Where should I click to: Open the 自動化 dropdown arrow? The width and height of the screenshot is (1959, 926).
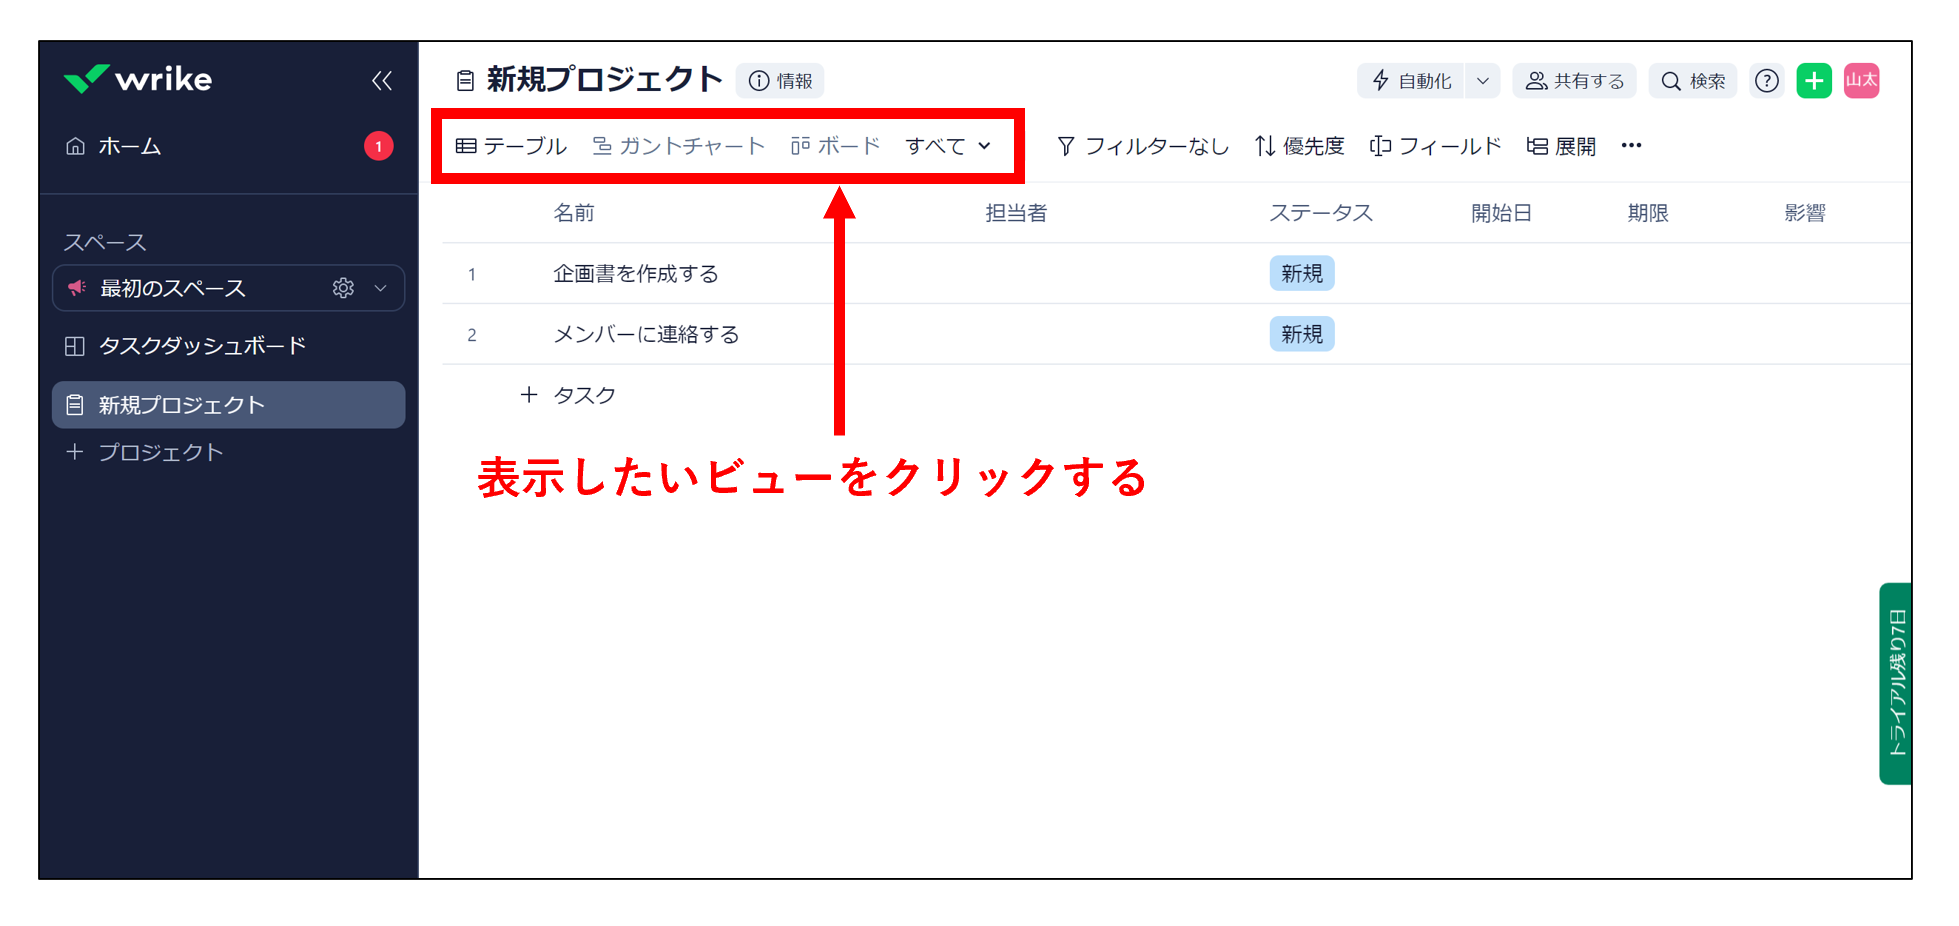coord(1483,81)
